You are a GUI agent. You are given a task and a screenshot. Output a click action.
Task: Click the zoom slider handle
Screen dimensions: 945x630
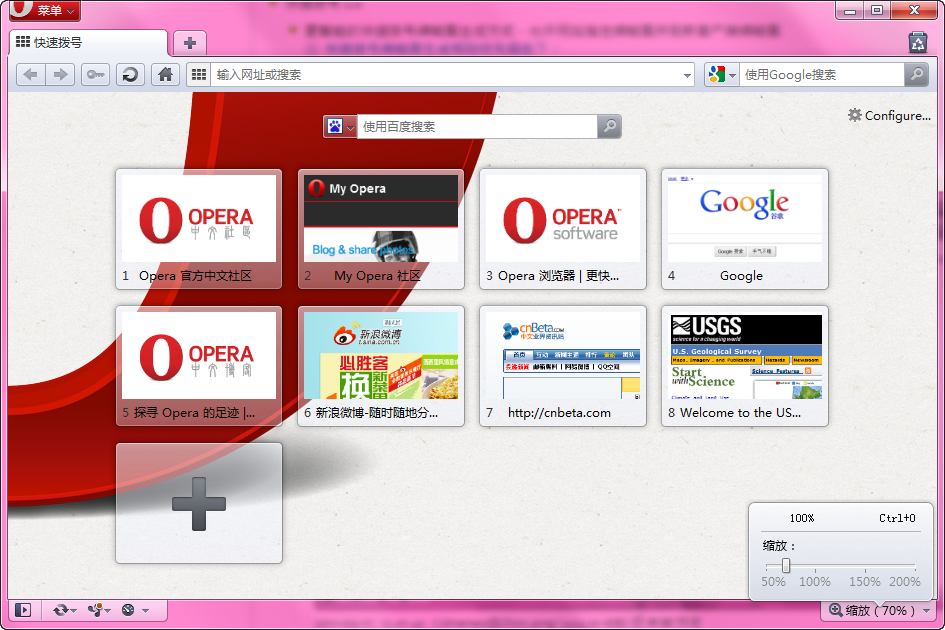[x=786, y=565]
